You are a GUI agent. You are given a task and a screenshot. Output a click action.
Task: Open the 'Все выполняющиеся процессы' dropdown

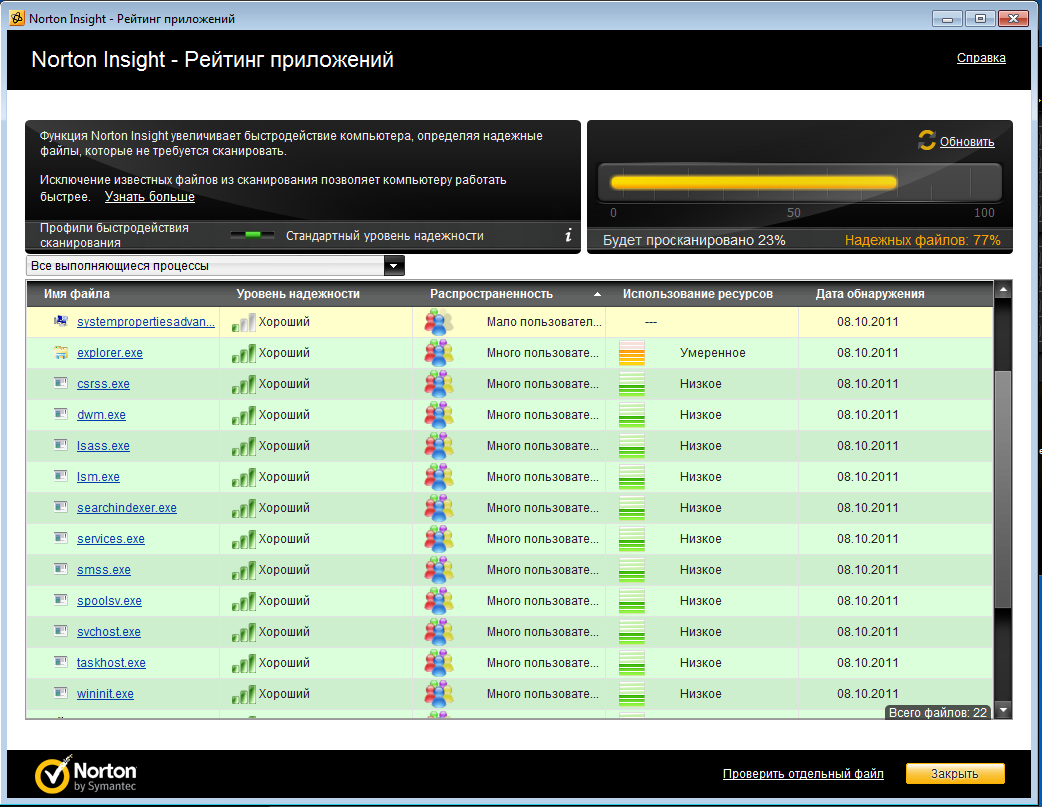[393, 266]
